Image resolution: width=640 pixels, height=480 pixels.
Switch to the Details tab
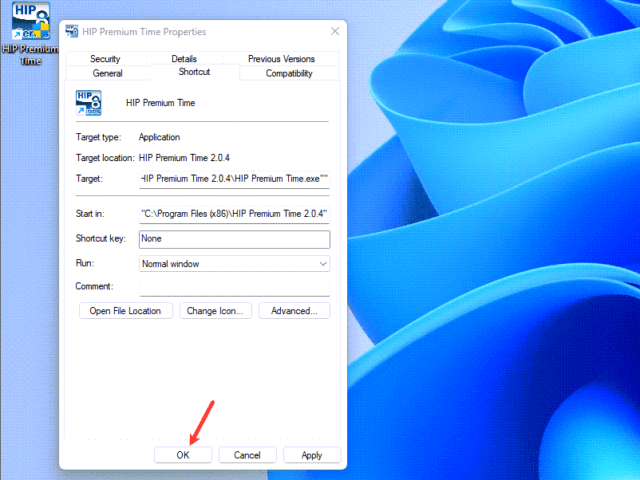click(x=184, y=59)
